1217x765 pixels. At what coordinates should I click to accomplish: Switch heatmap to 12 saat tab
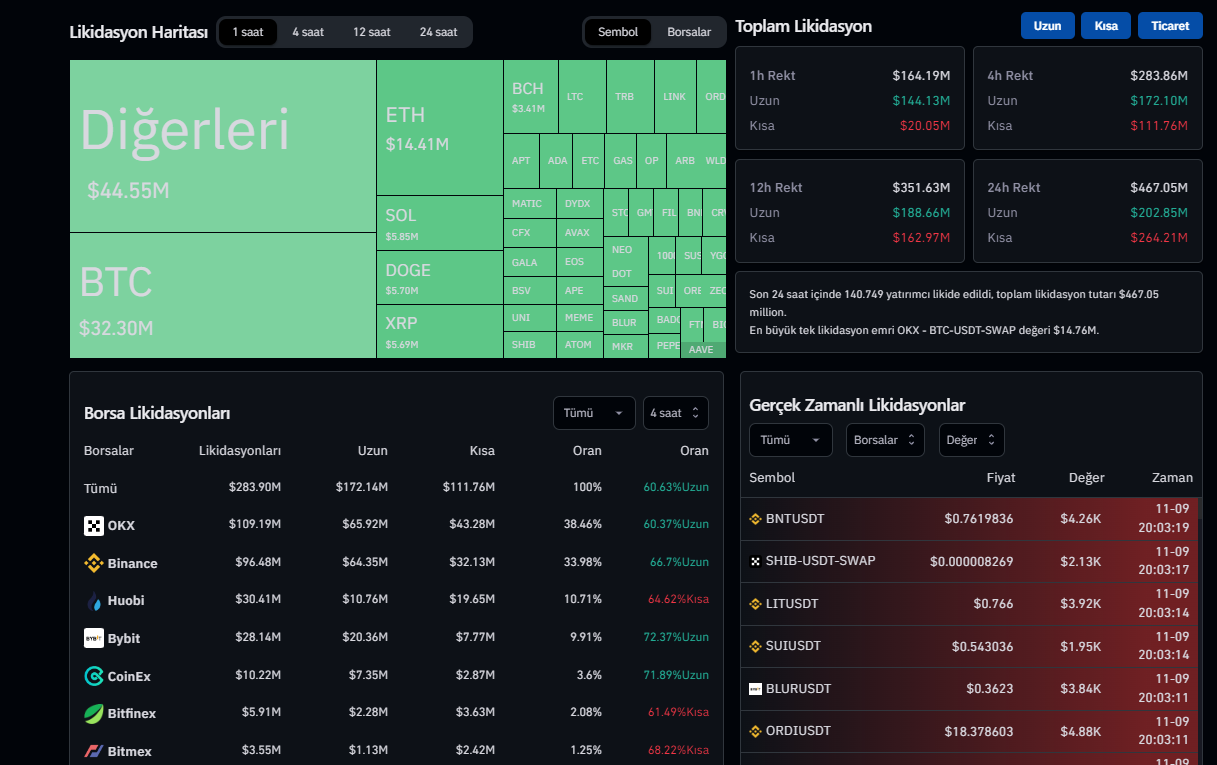tap(371, 32)
